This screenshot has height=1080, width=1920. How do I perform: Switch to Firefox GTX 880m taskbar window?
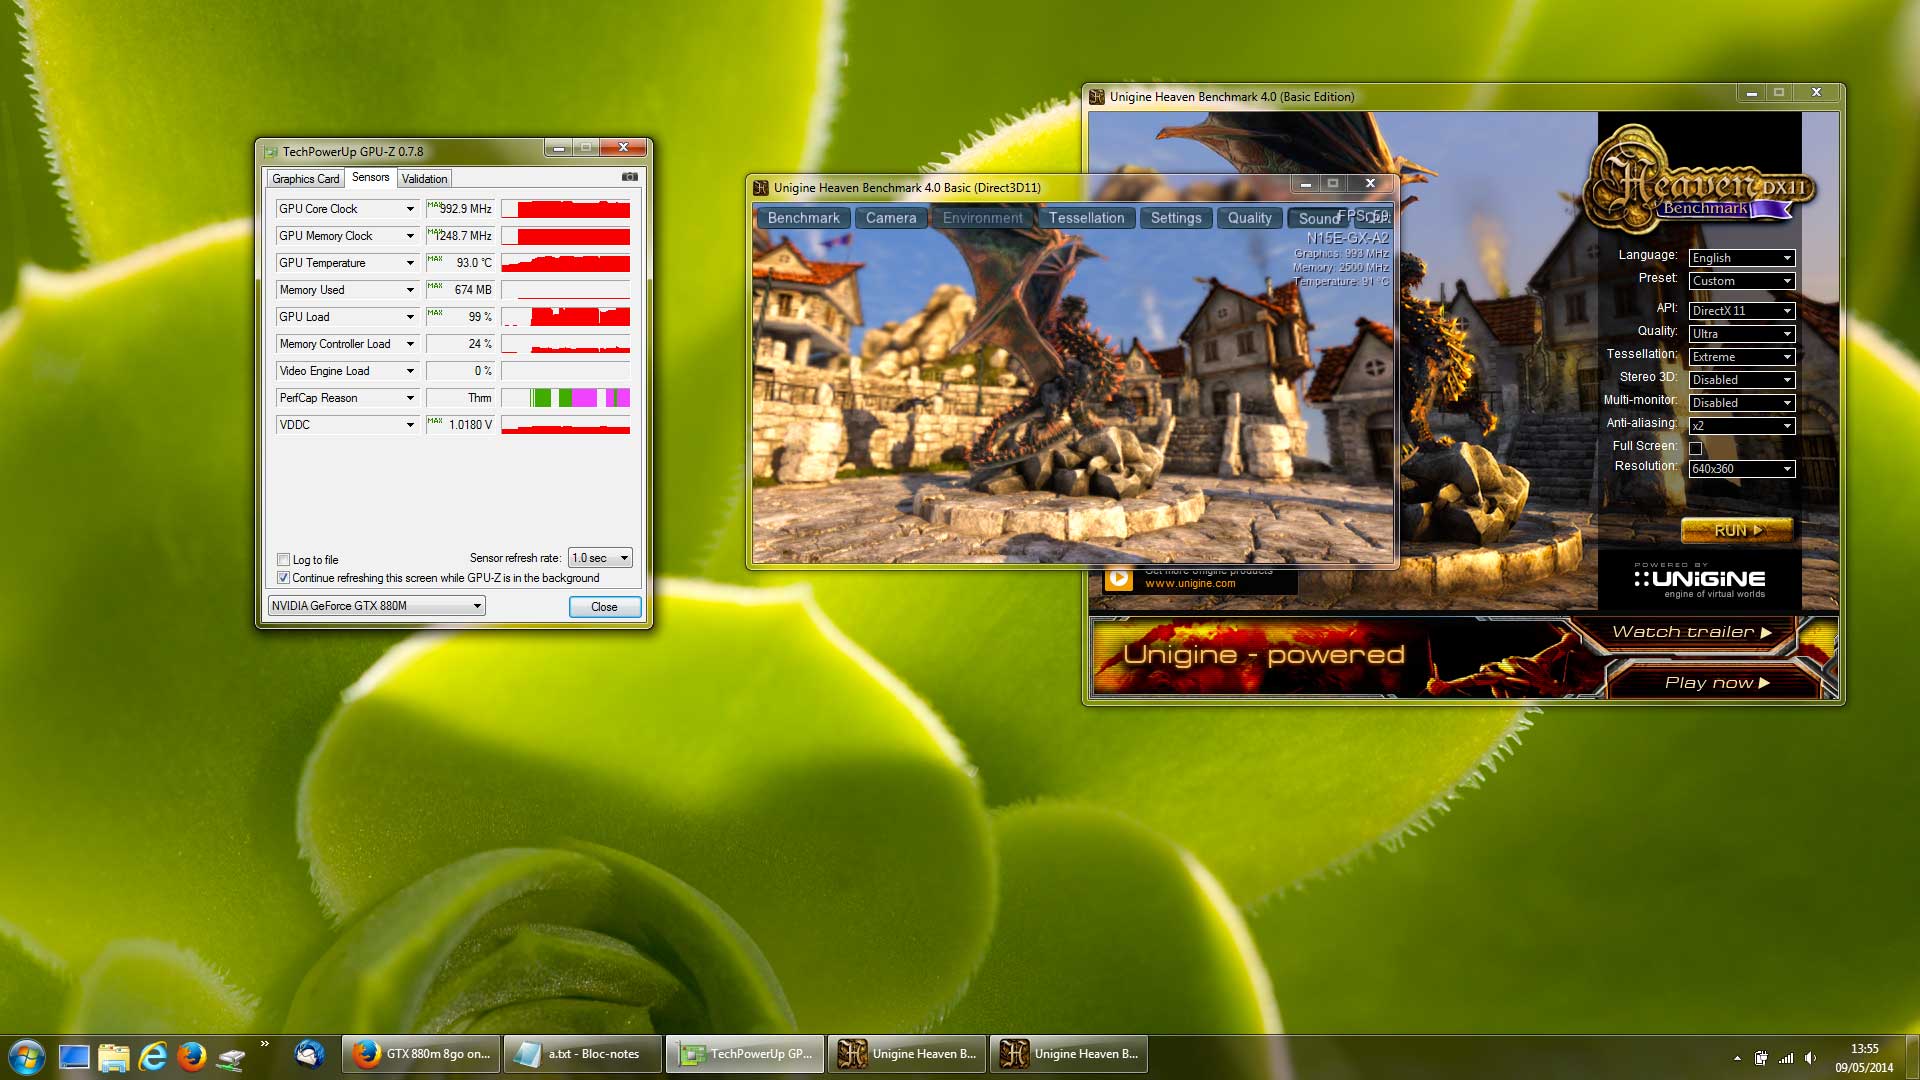click(421, 1054)
